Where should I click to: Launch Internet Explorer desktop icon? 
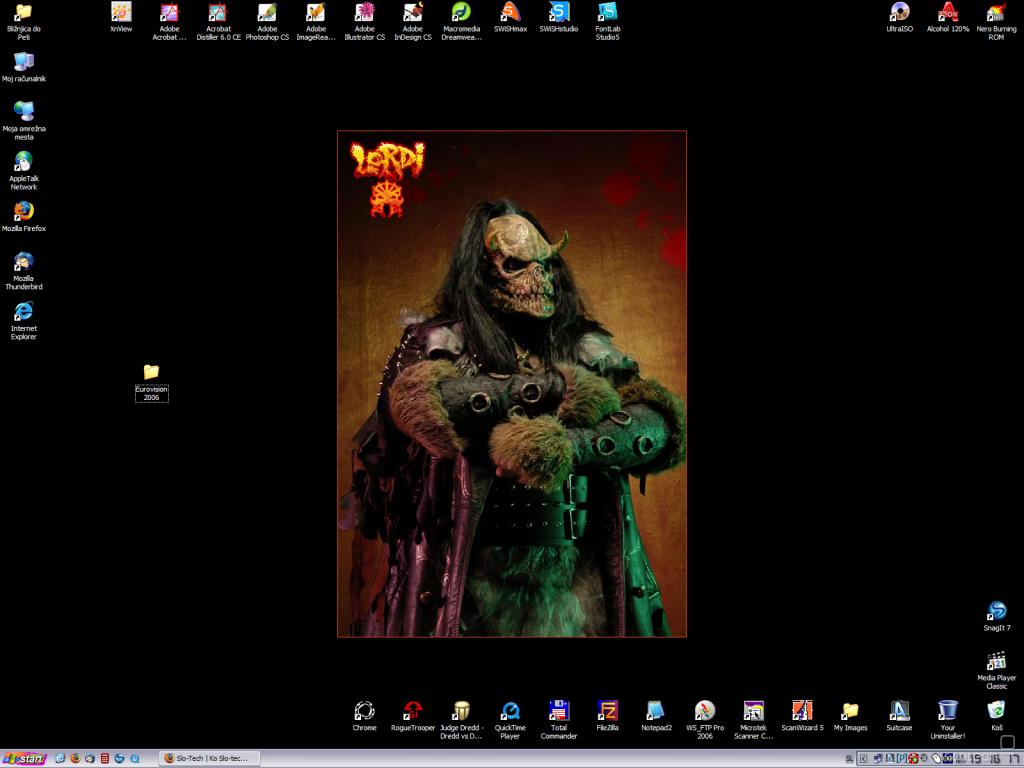point(24,321)
